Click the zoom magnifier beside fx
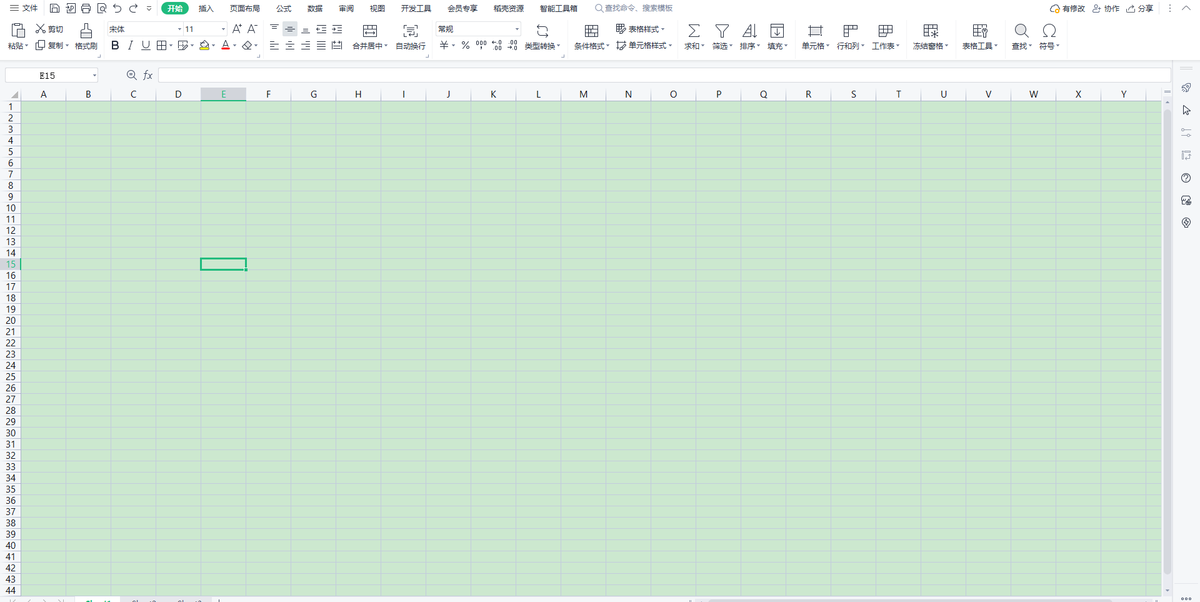The height and width of the screenshot is (602, 1200). [131, 75]
